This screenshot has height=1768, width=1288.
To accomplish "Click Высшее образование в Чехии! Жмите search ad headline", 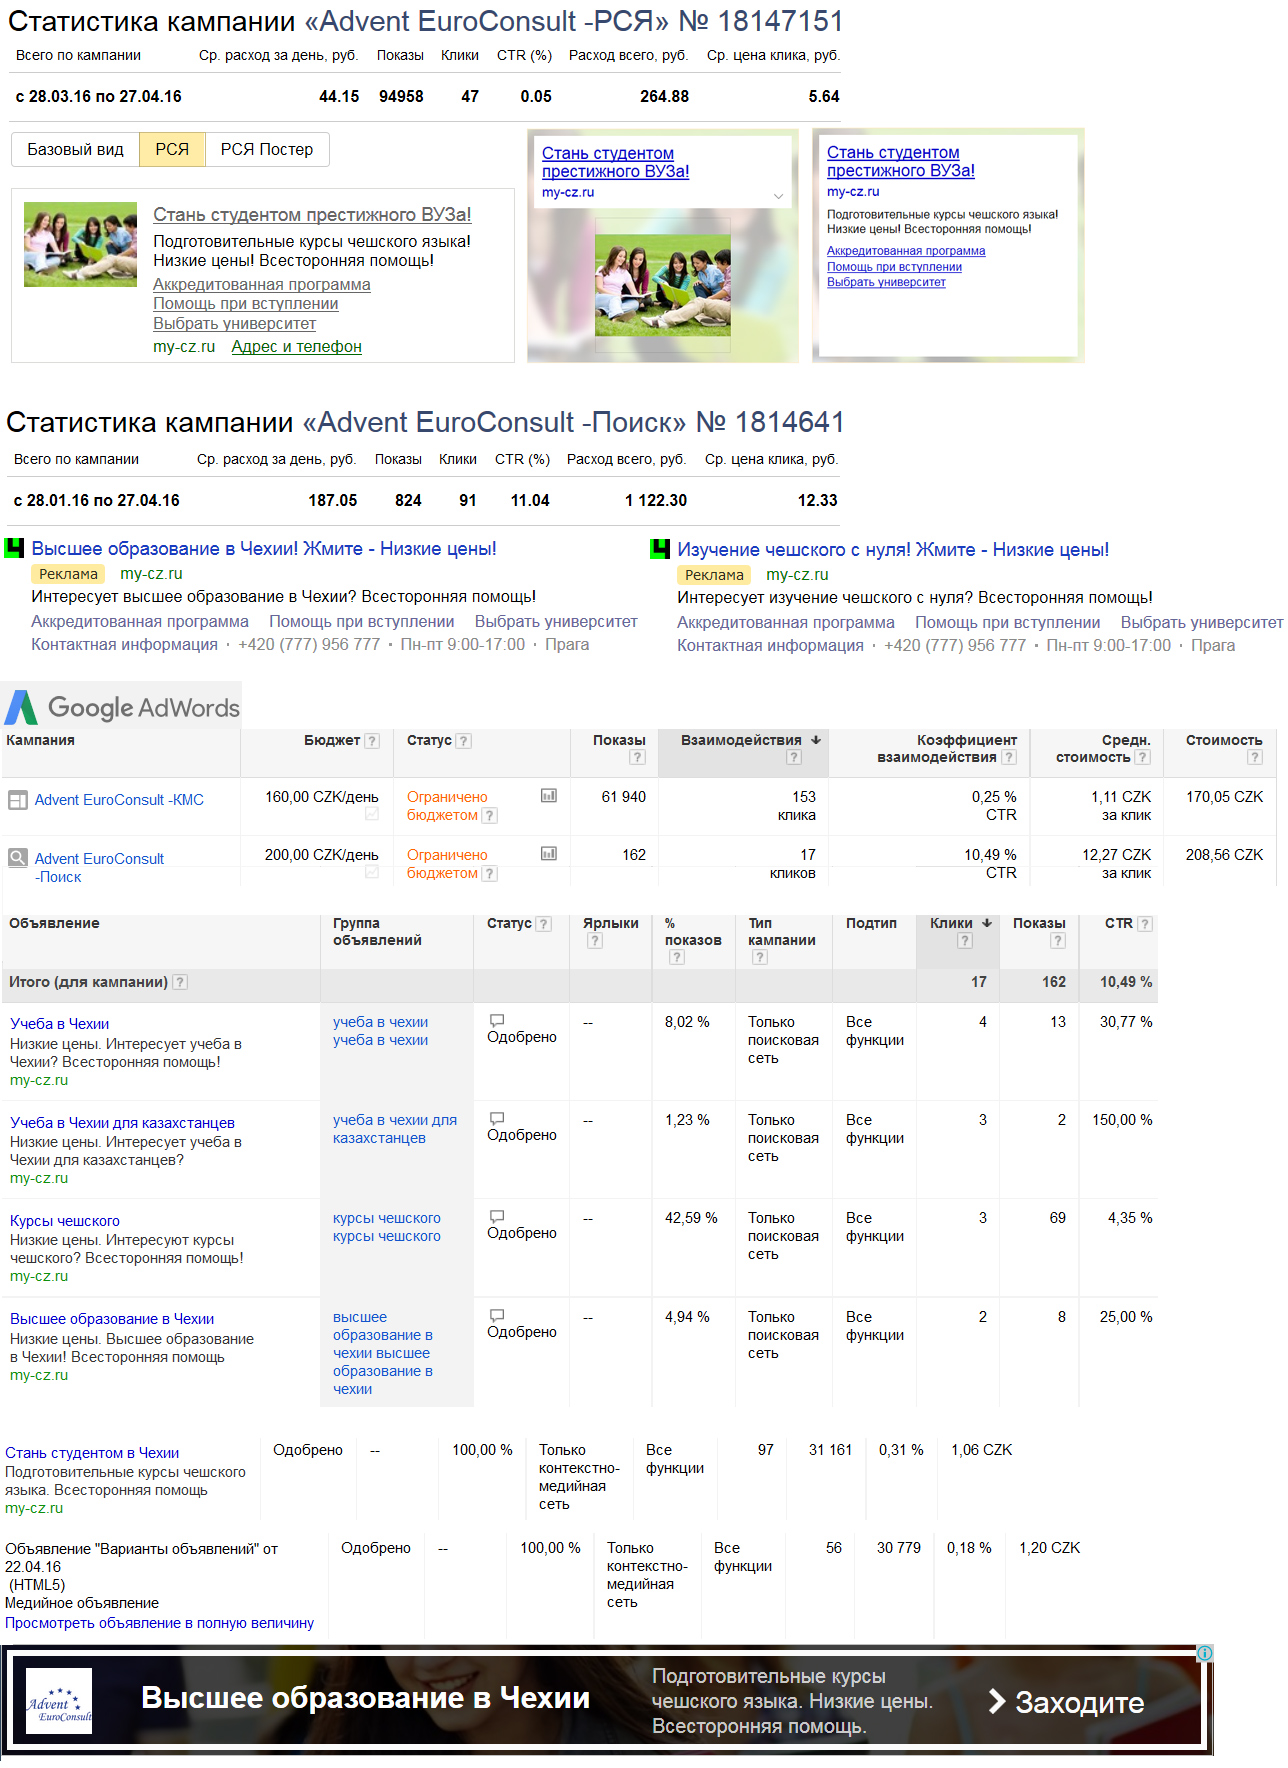I will click(x=264, y=549).
